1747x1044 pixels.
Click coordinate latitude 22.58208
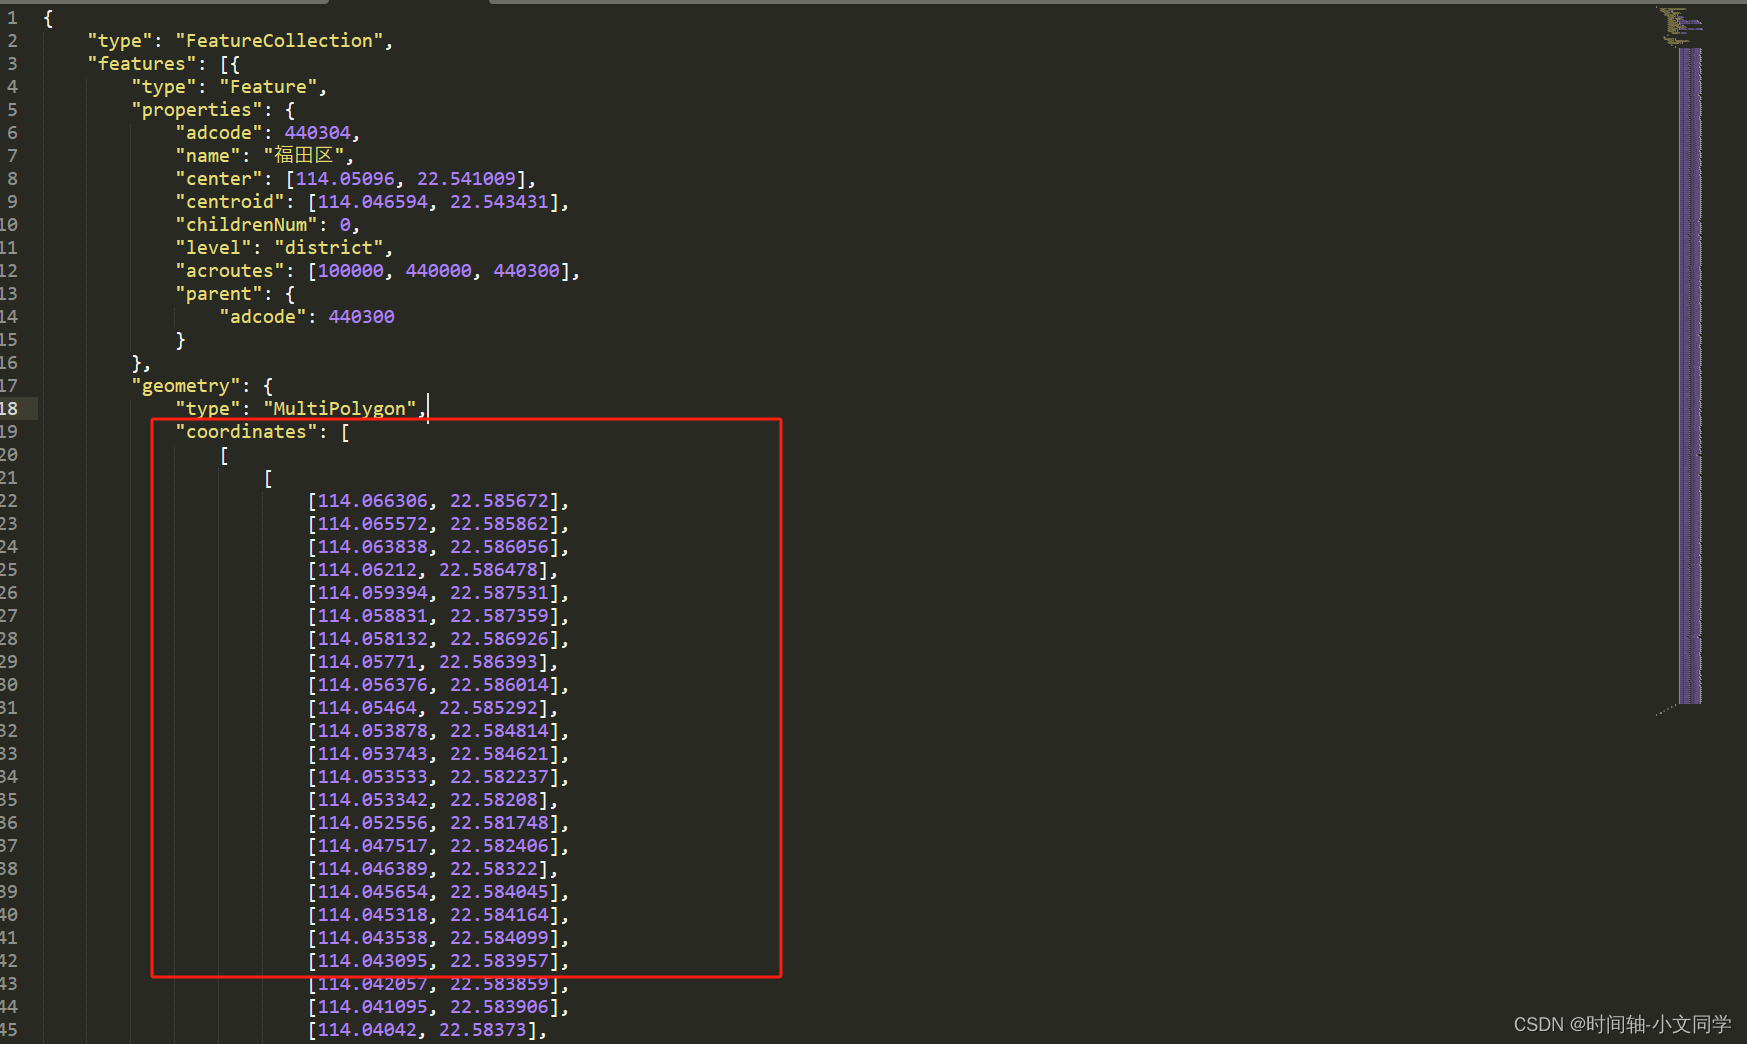[494, 800]
